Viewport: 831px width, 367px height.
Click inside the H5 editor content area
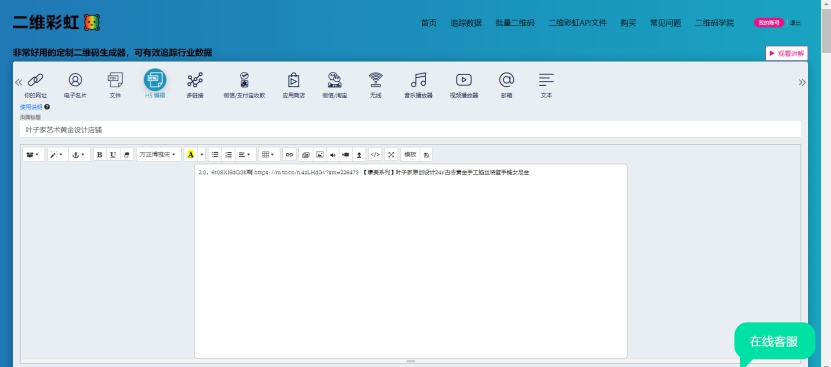[x=411, y=261]
